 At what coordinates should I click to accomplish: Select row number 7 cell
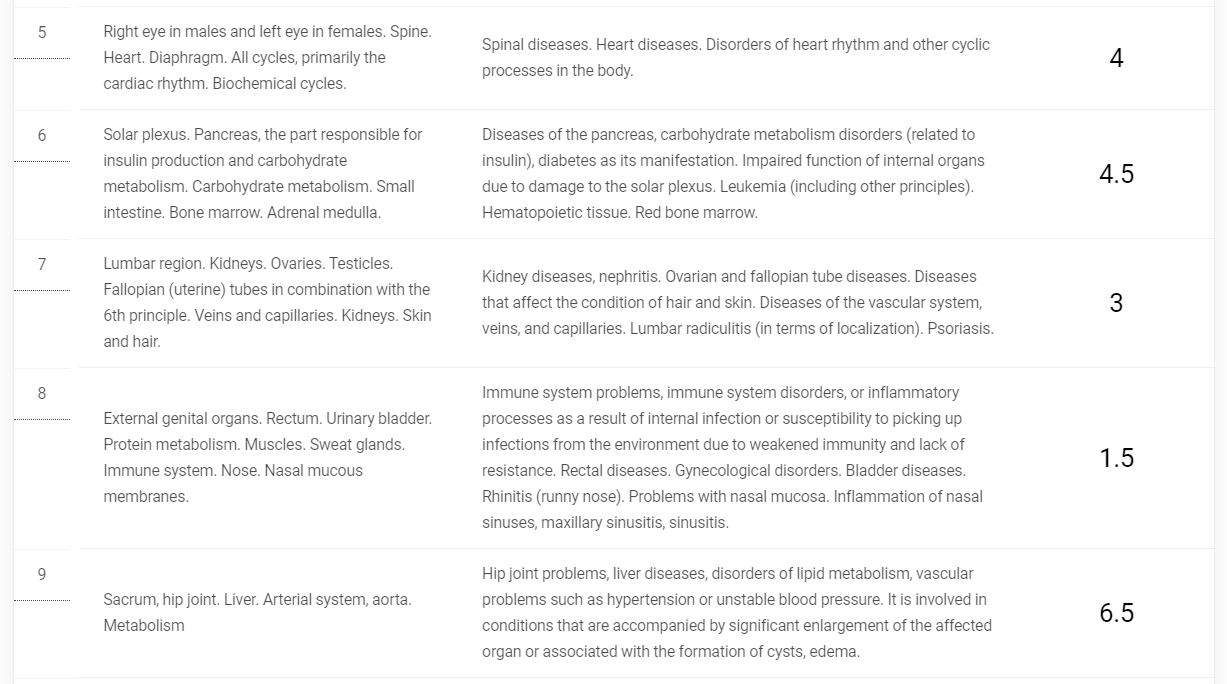(42, 265)
